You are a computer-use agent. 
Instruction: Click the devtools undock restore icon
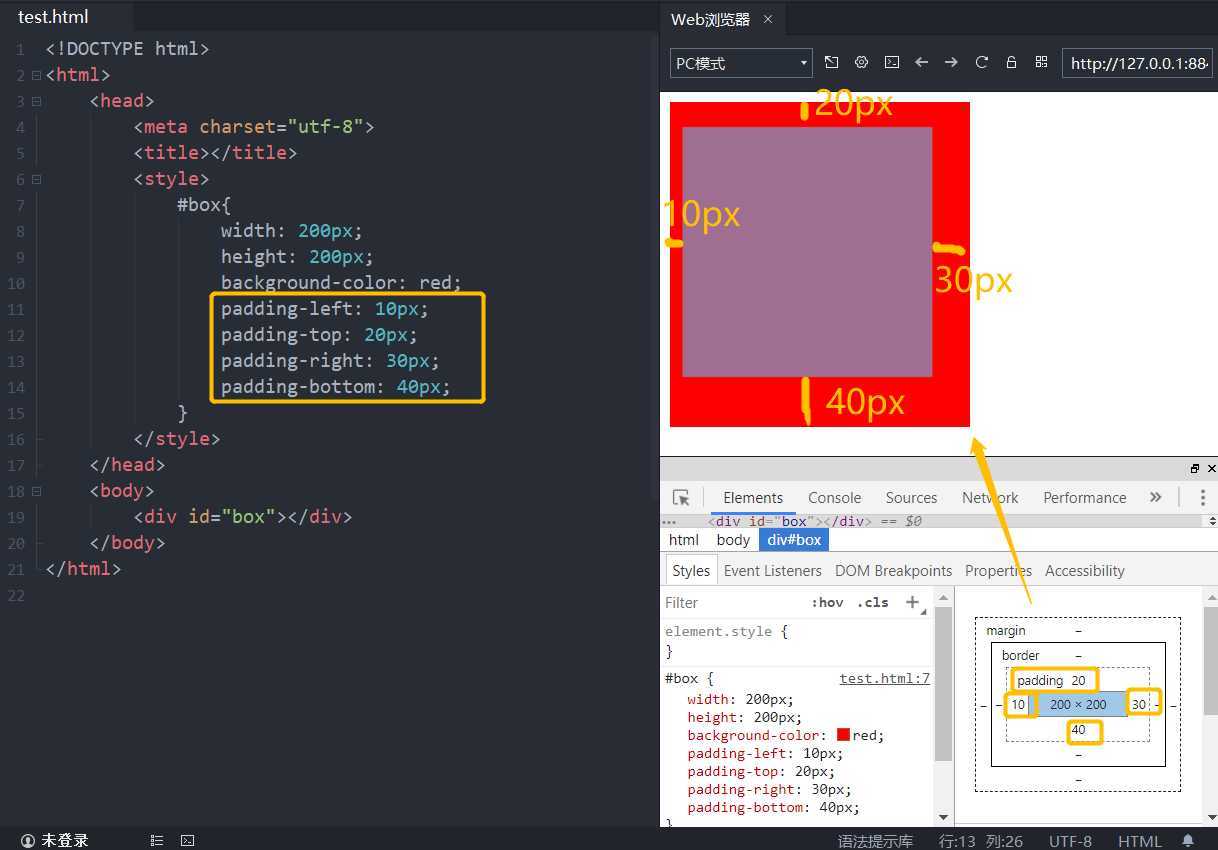(1194, 468)
